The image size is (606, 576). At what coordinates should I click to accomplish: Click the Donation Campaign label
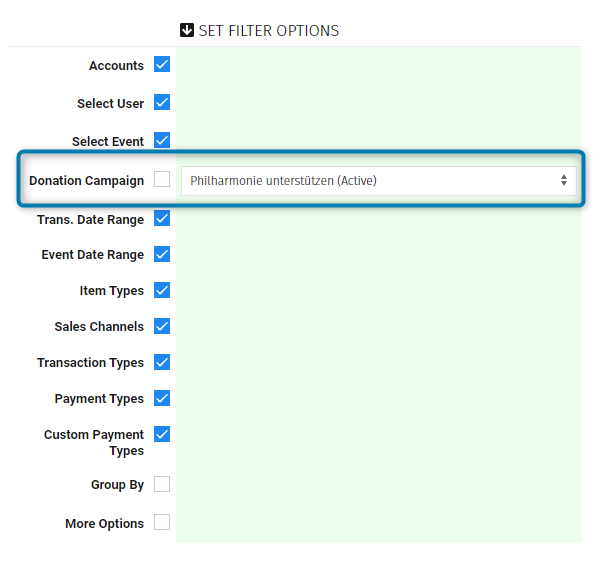(x=86, y=181)
